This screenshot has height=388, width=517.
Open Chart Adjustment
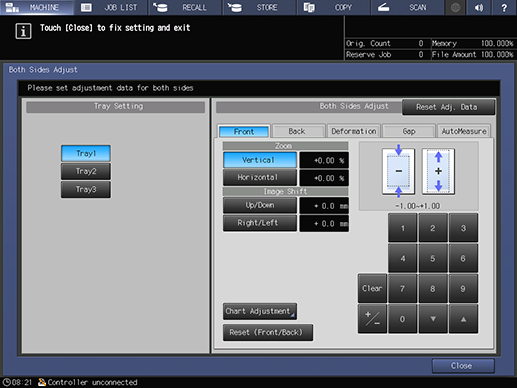coord(260,311)
